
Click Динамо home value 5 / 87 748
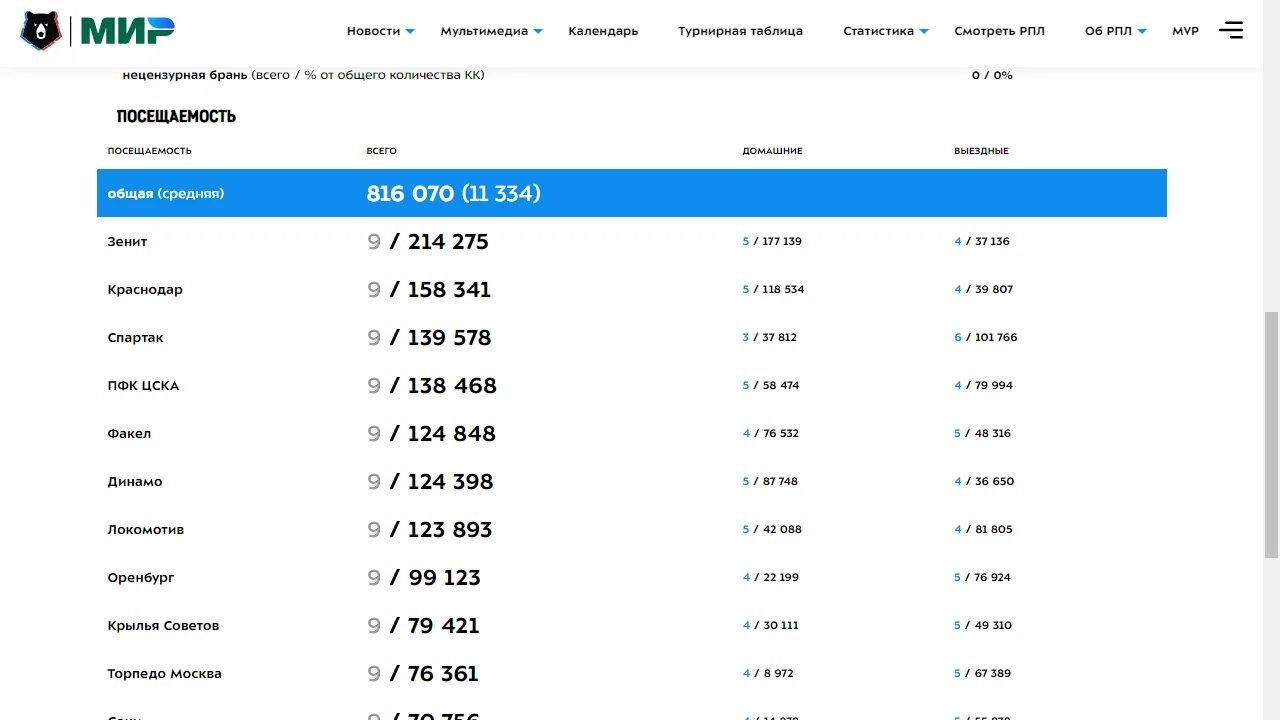(770, 481)
